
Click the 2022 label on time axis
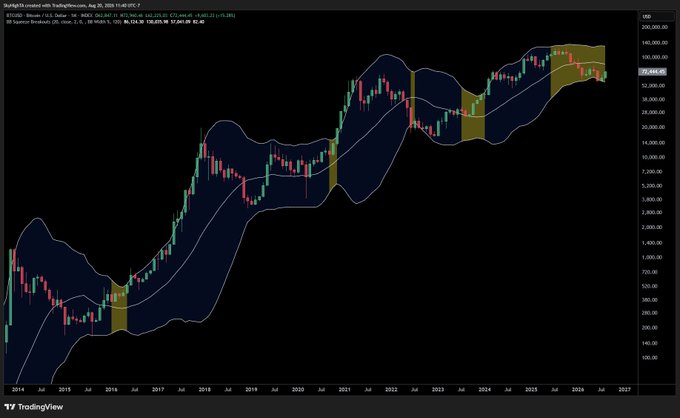391,389
